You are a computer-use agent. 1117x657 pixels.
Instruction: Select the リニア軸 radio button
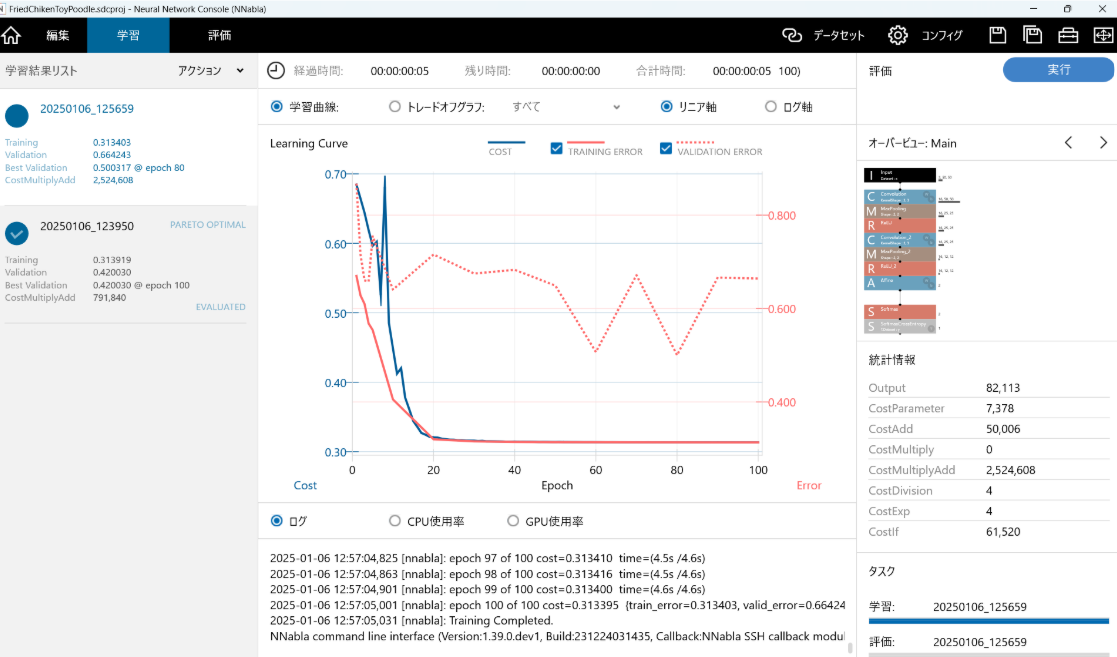[666, 107]
